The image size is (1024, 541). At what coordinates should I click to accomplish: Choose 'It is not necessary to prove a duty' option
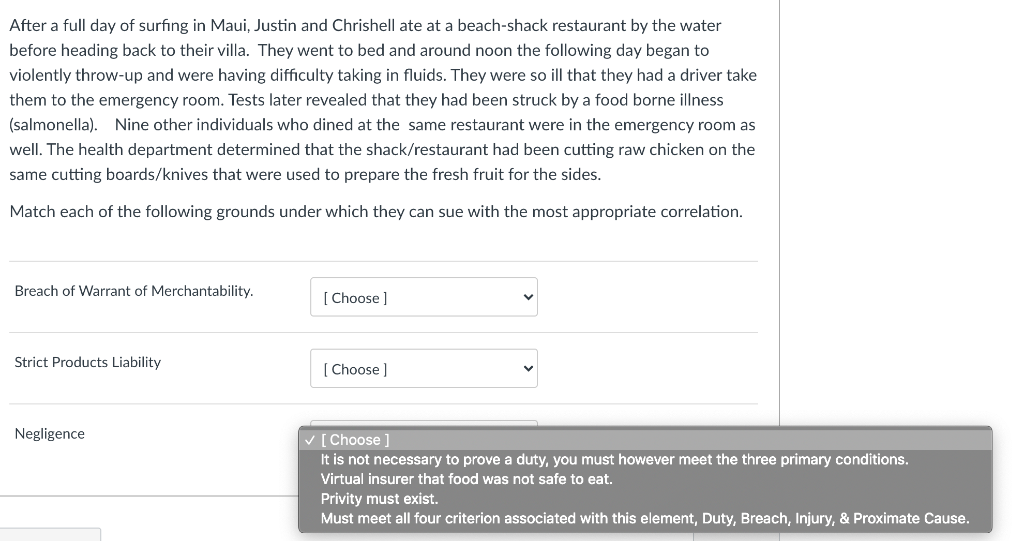(x=614, y=460)
